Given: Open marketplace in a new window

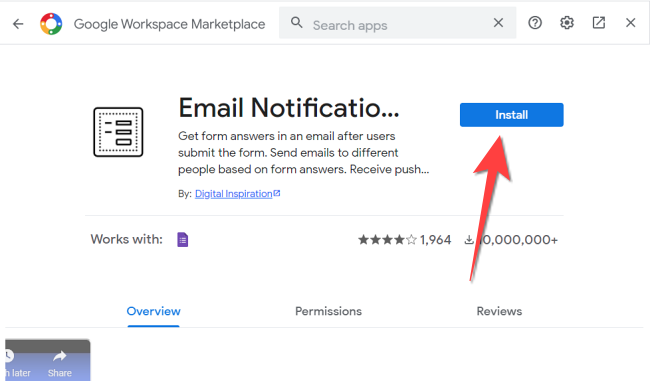Looking at the screenshot, I should click(x=599, y=23).
